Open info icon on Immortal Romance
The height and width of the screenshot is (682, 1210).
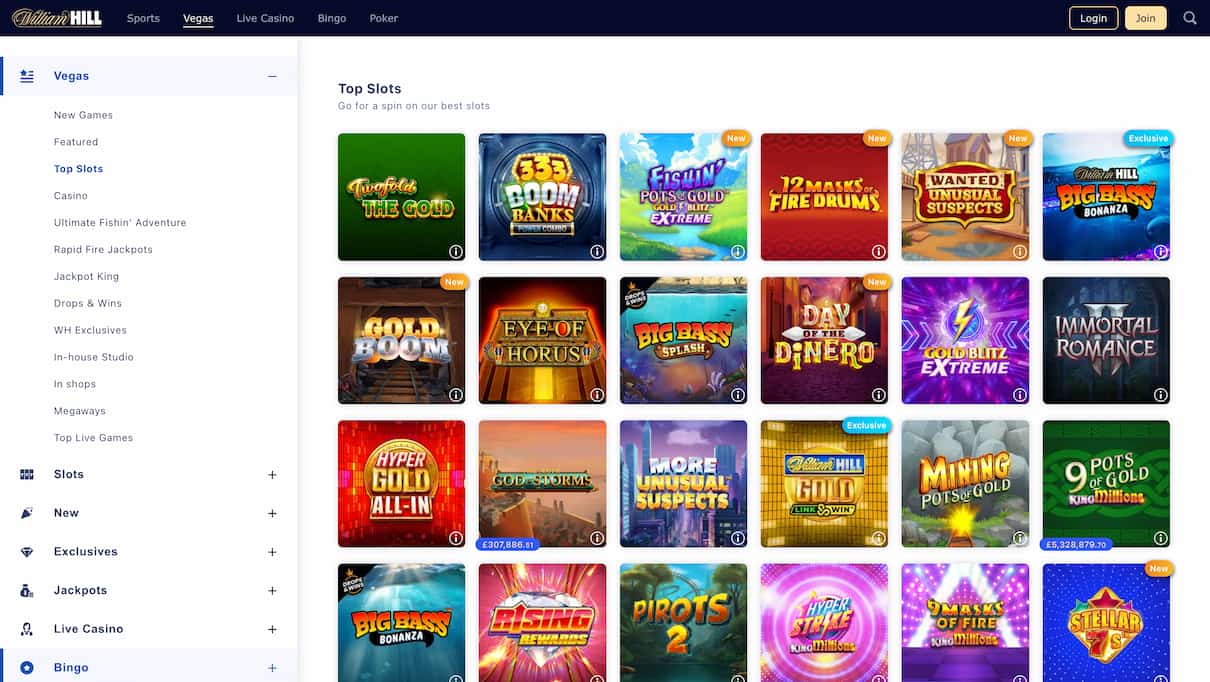click(1161, 395)
